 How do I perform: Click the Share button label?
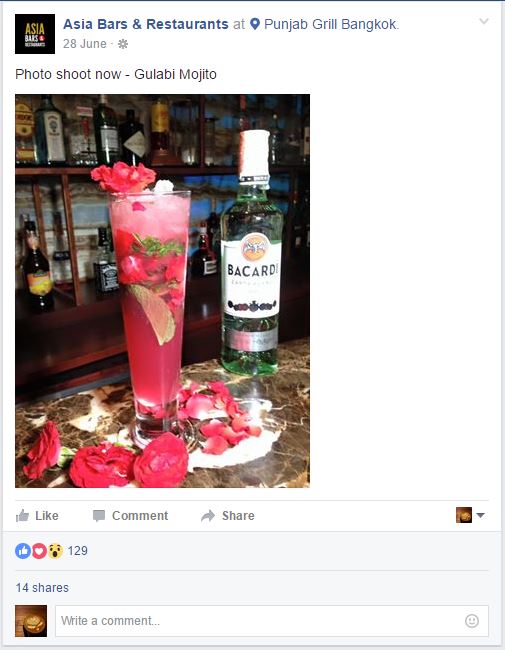click(238, 516)
